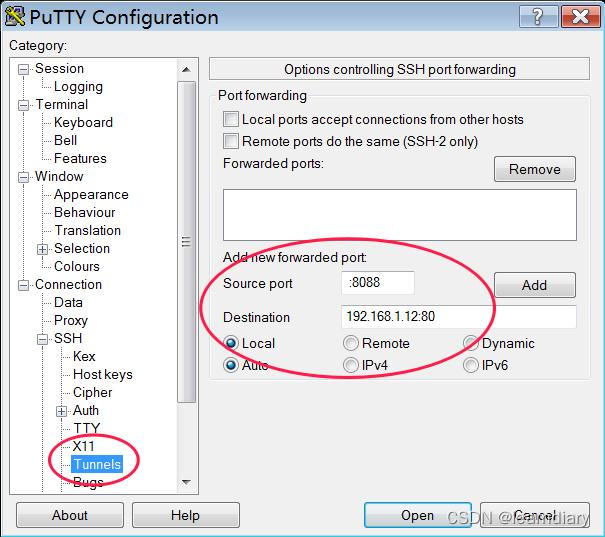Click the category tree scrollbar thumb
The image size is (605, 537).
[x=186, y=242]
